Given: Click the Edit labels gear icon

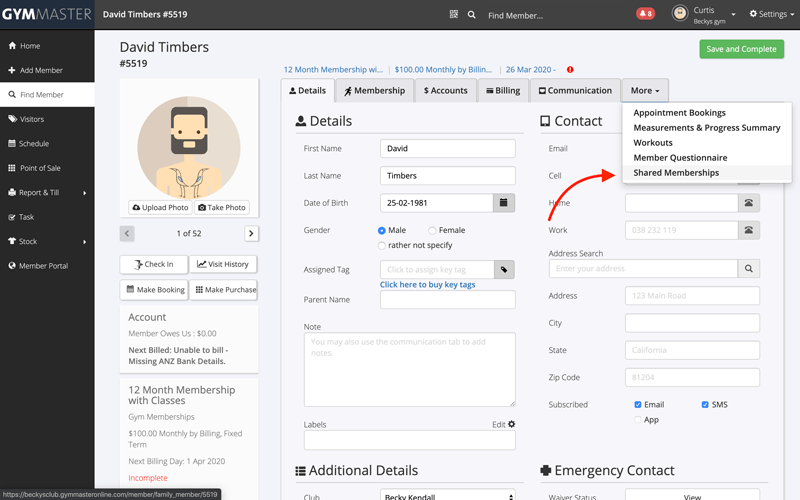Looking at the screenshot, I should pyautogui.click(x=512, y=424).
